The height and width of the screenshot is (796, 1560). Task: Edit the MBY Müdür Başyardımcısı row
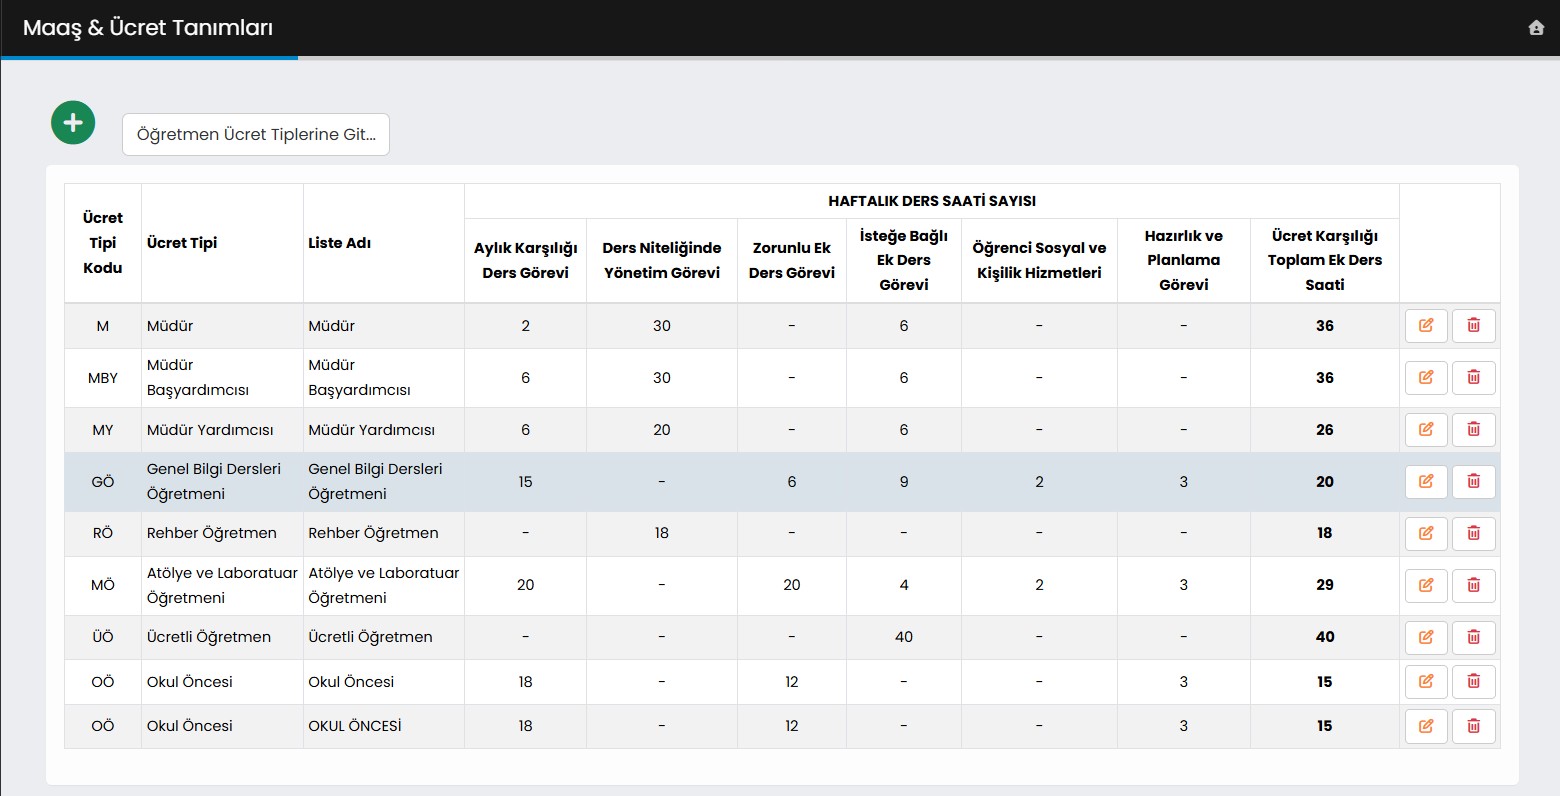coord(1426,378)
